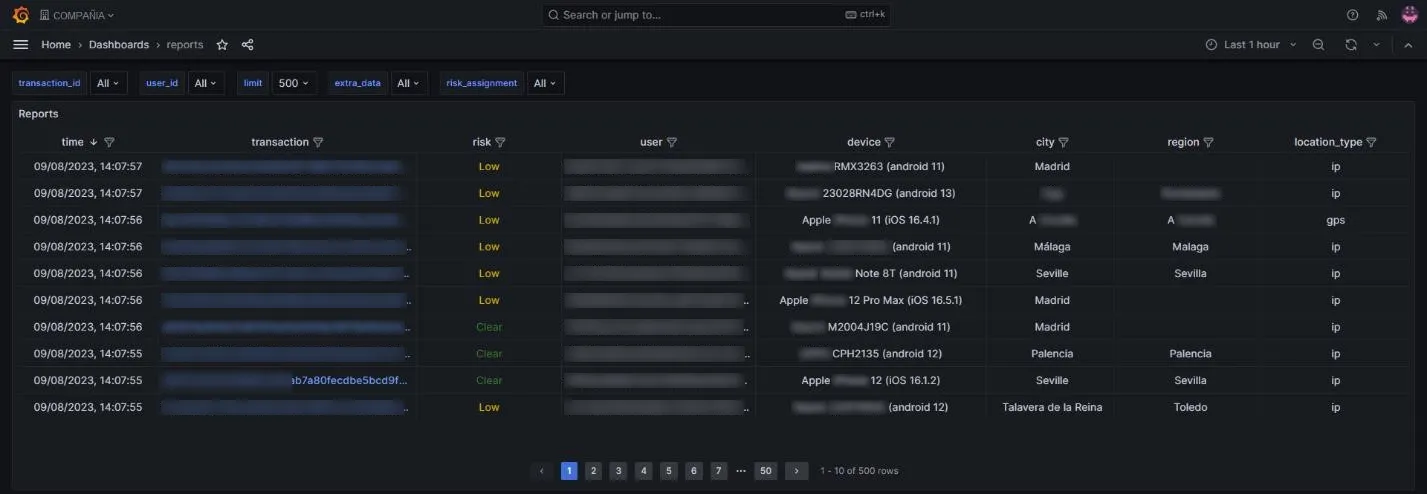Viewport: 1427px width, 494px height.
Task: Sort by the time column header
Action: click(73, 142)
